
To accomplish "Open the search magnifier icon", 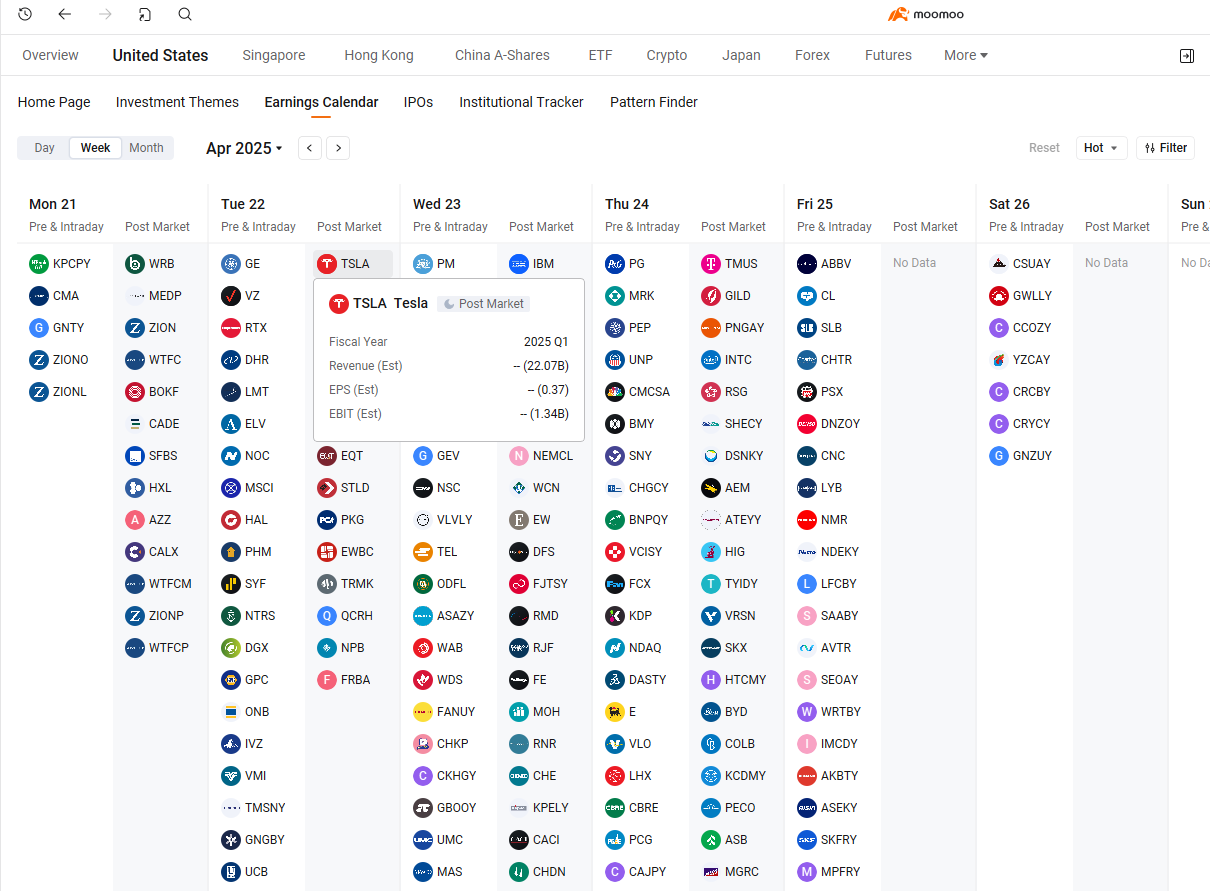I will 185,14.
